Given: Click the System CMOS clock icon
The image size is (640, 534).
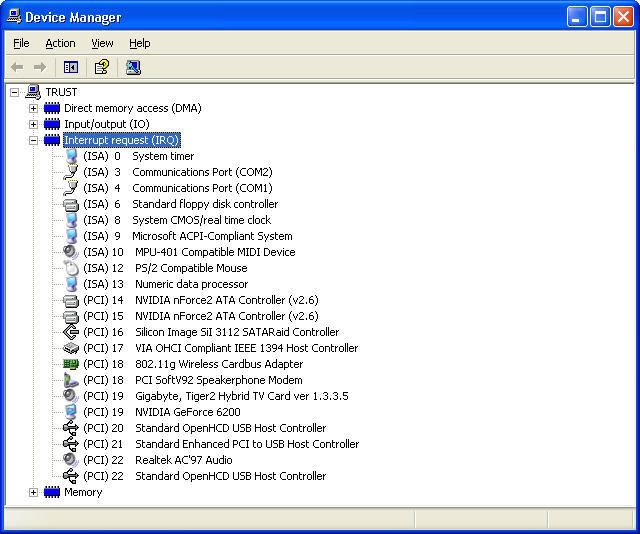Looking at the screenshot, I should [x=71, y=220].
